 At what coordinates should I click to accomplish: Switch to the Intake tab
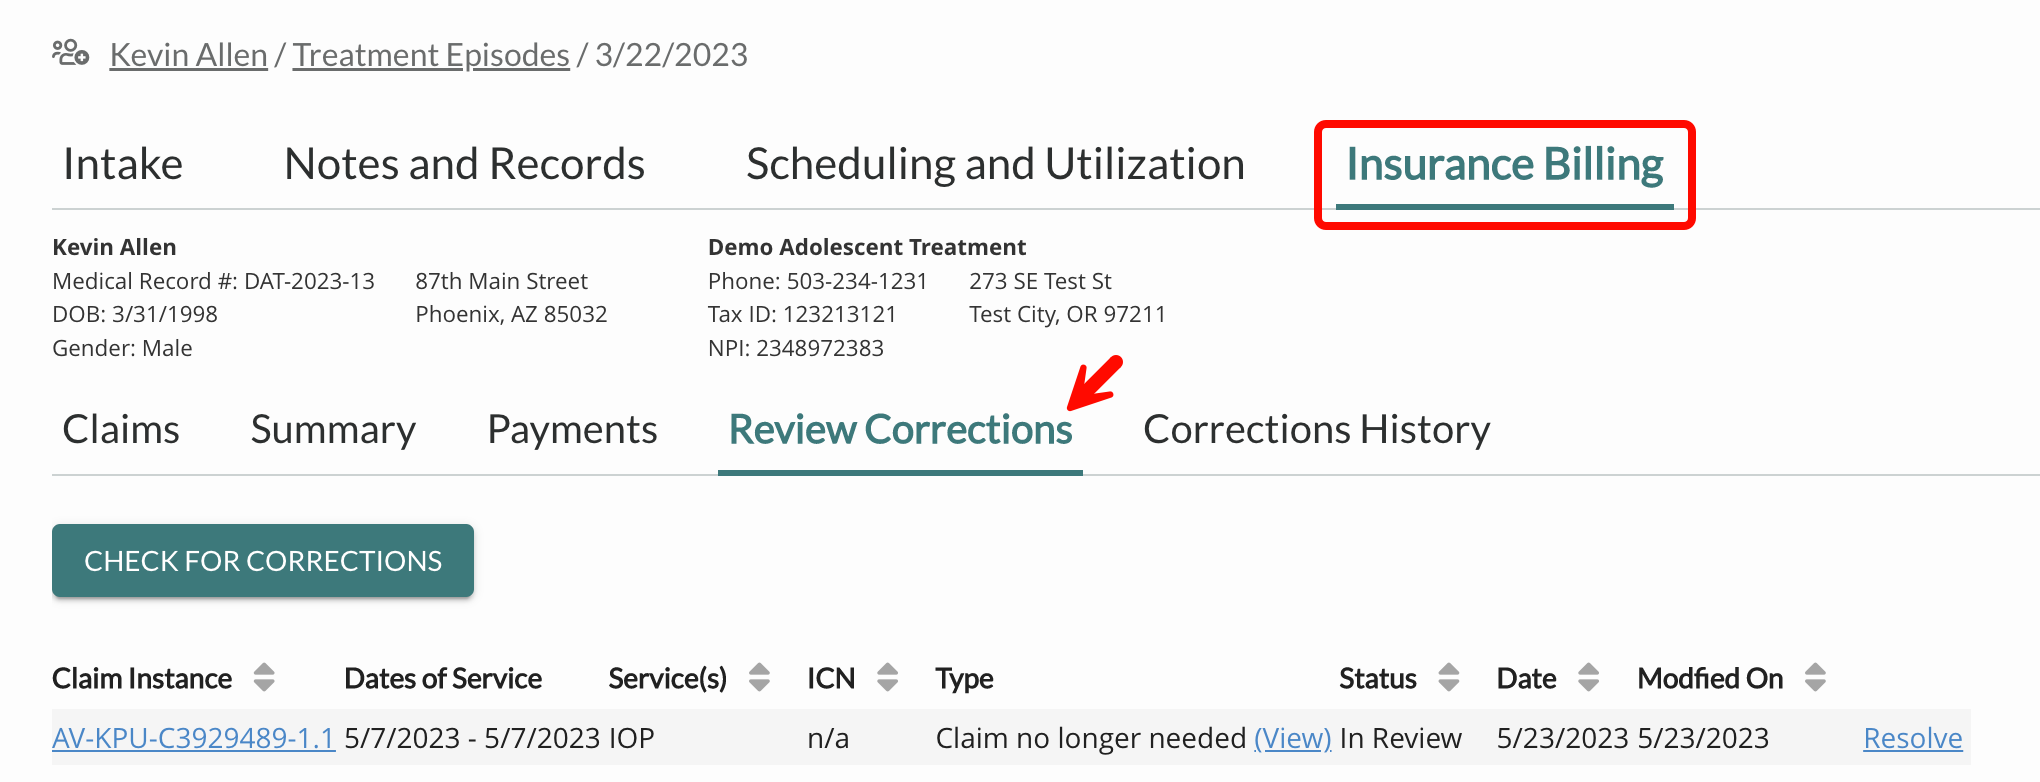tap(121, 163)
